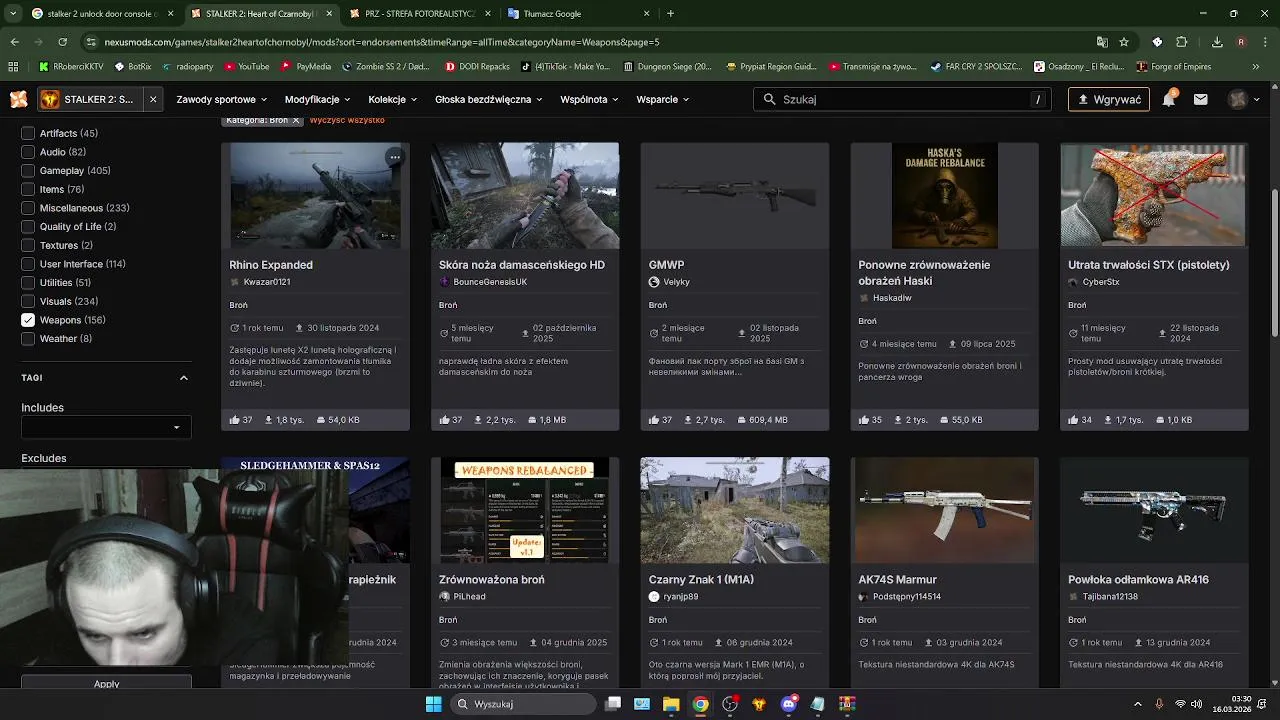This screenshot has width=1280, height=720.
Task: Open the Rhino Expanded three-dot menu
Action: 395,157
